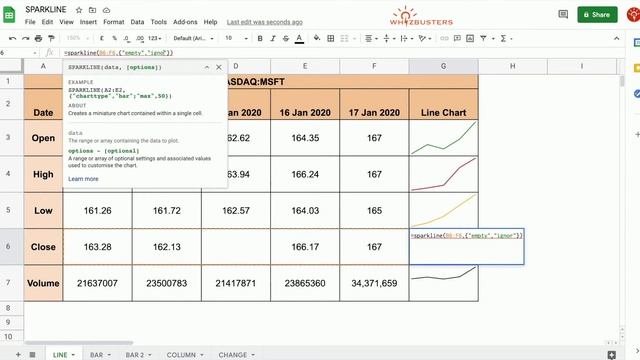Open the Insert menu
The height and width of the screenshot is (360, 640).
(x=88, y=22)
